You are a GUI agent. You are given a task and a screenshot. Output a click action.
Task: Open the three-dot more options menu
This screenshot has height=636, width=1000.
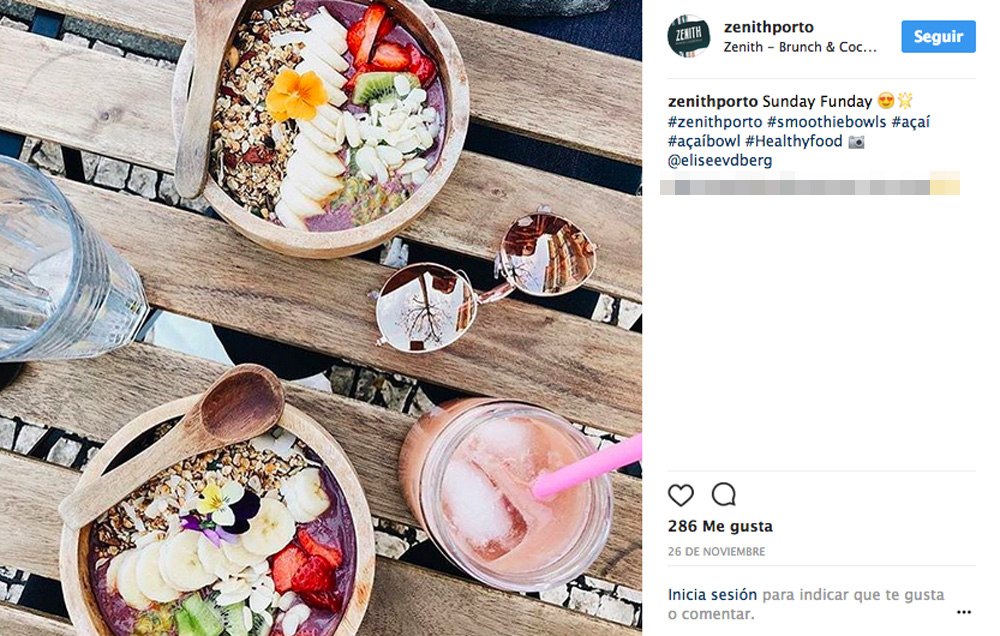click(x=964, y=612)
